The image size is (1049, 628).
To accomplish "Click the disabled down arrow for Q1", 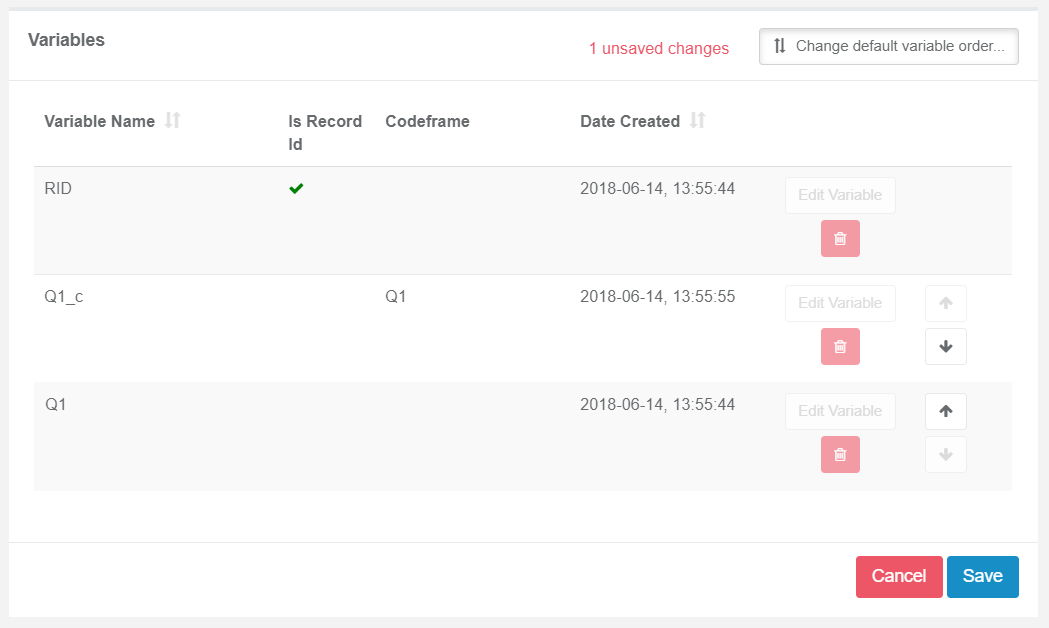I will tap(946, 455).
